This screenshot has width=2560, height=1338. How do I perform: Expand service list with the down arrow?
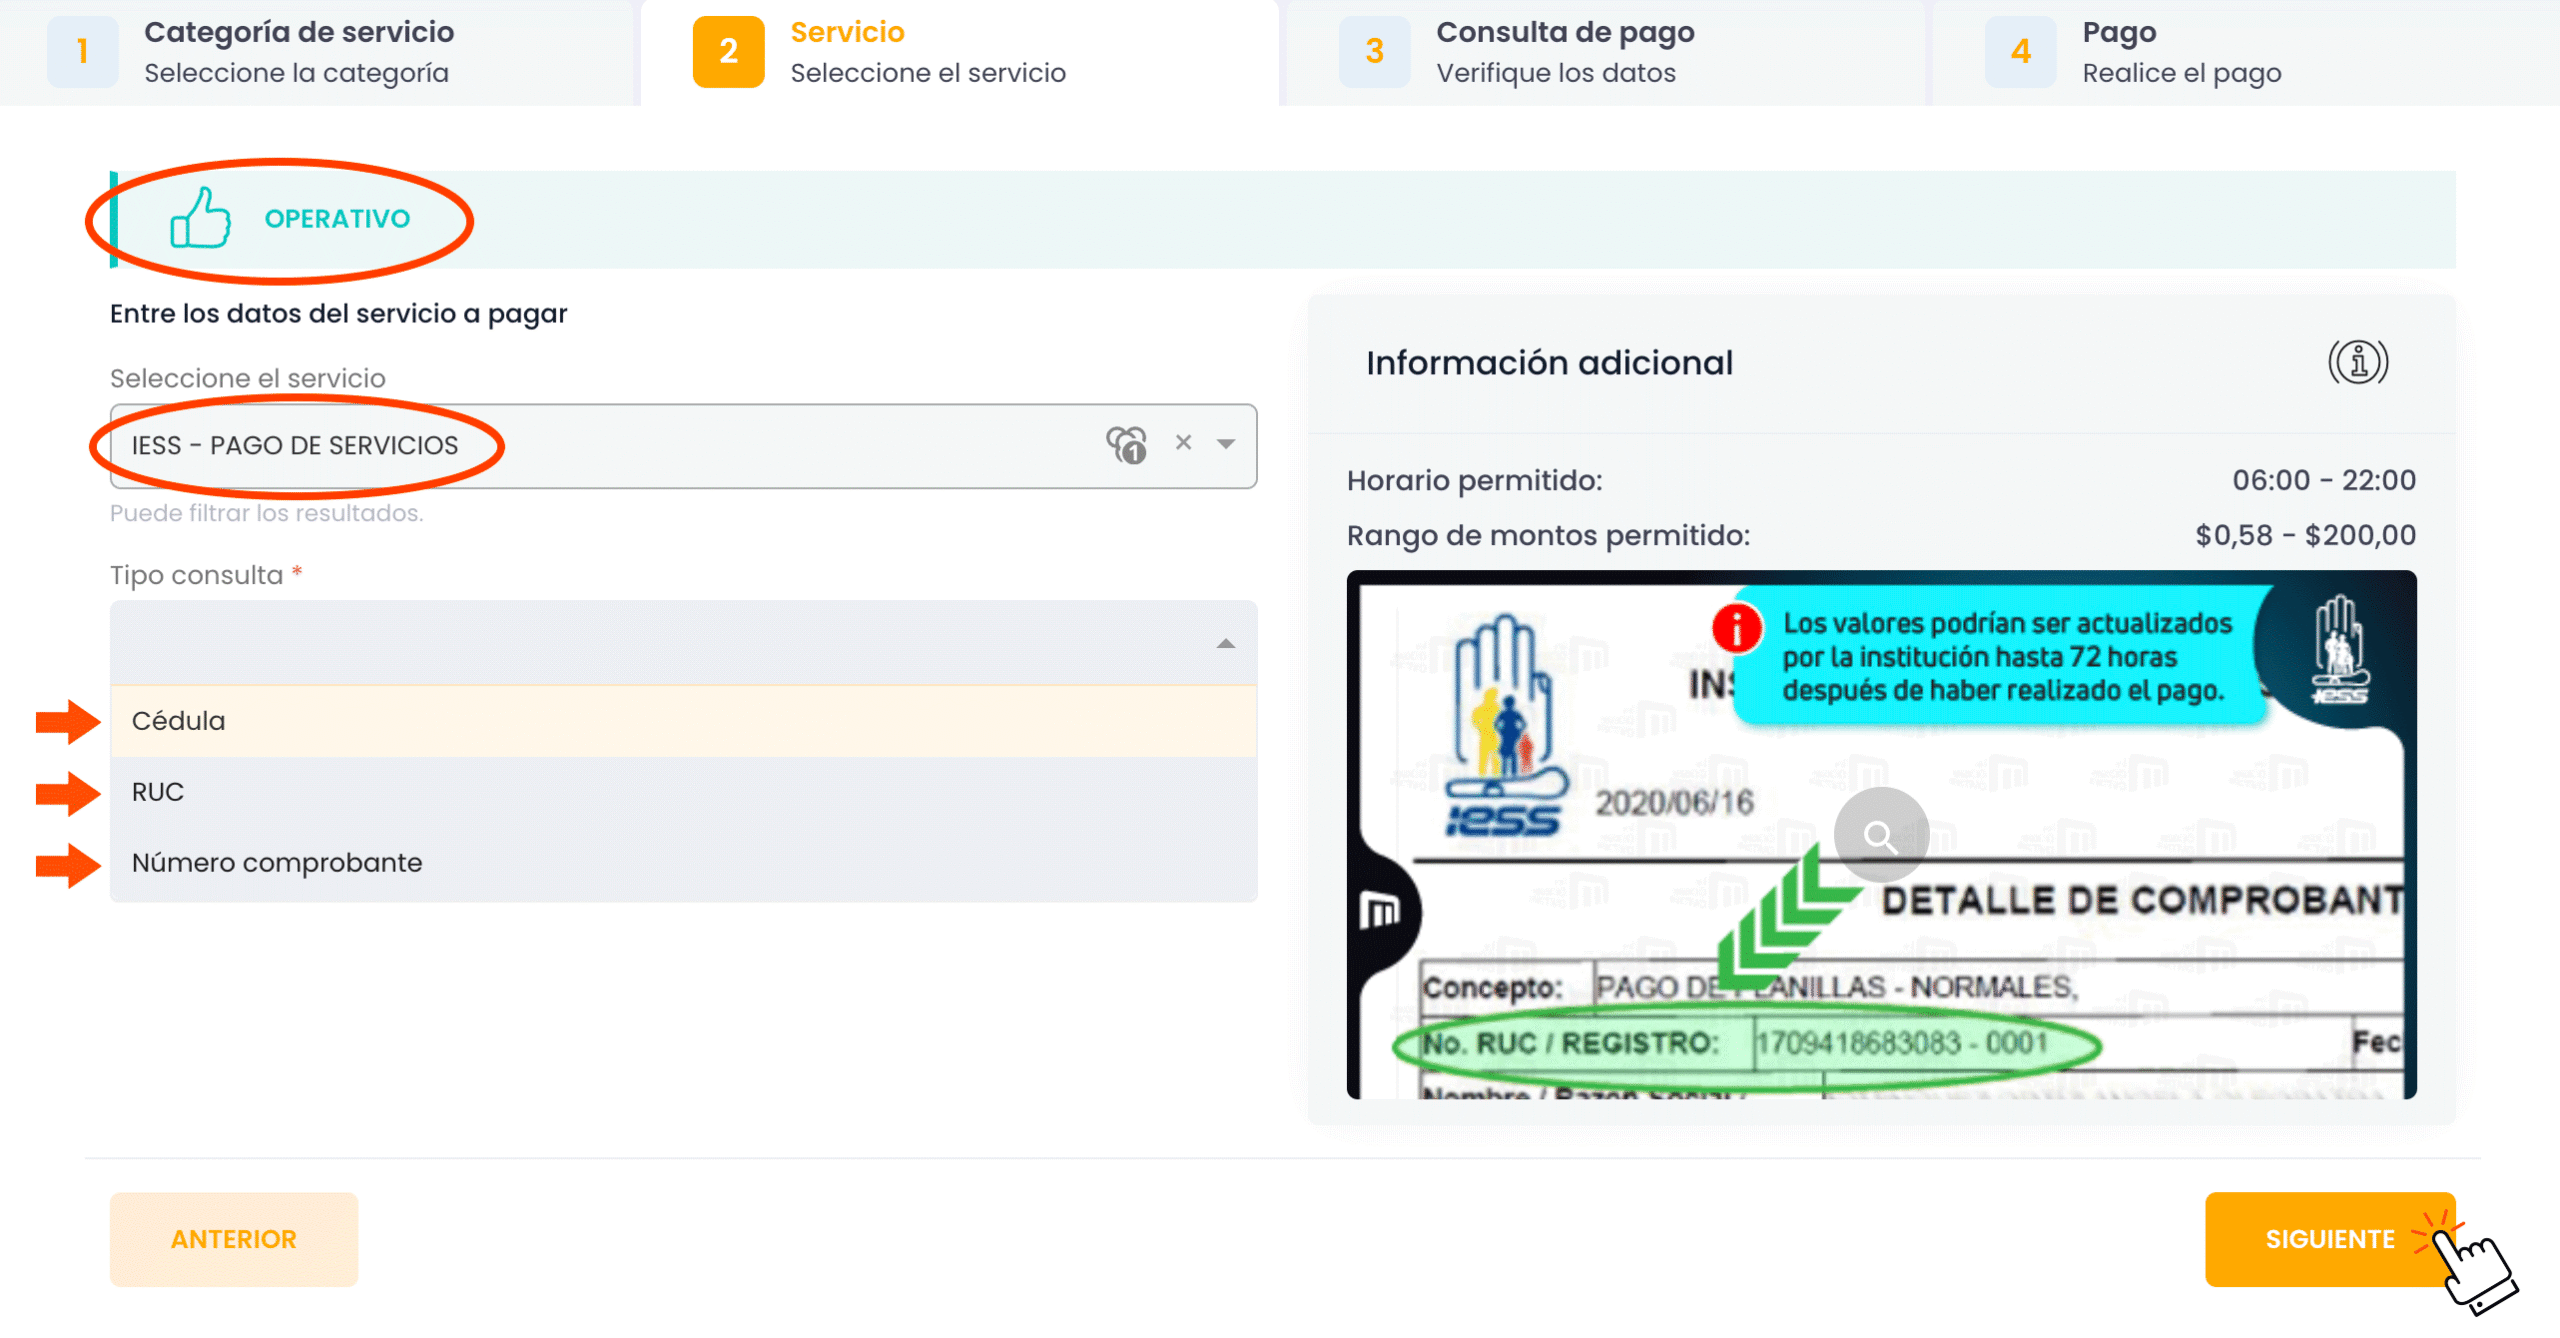pos(1226,444)
